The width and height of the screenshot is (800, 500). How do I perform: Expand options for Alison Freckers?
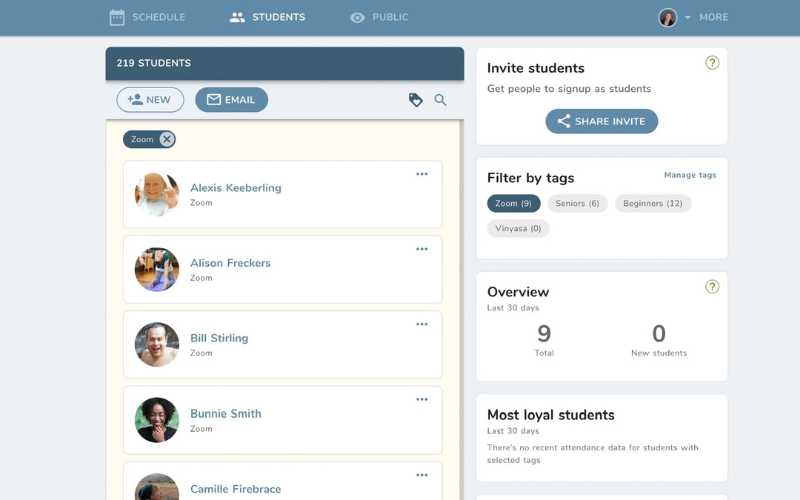tap(422, 249)
